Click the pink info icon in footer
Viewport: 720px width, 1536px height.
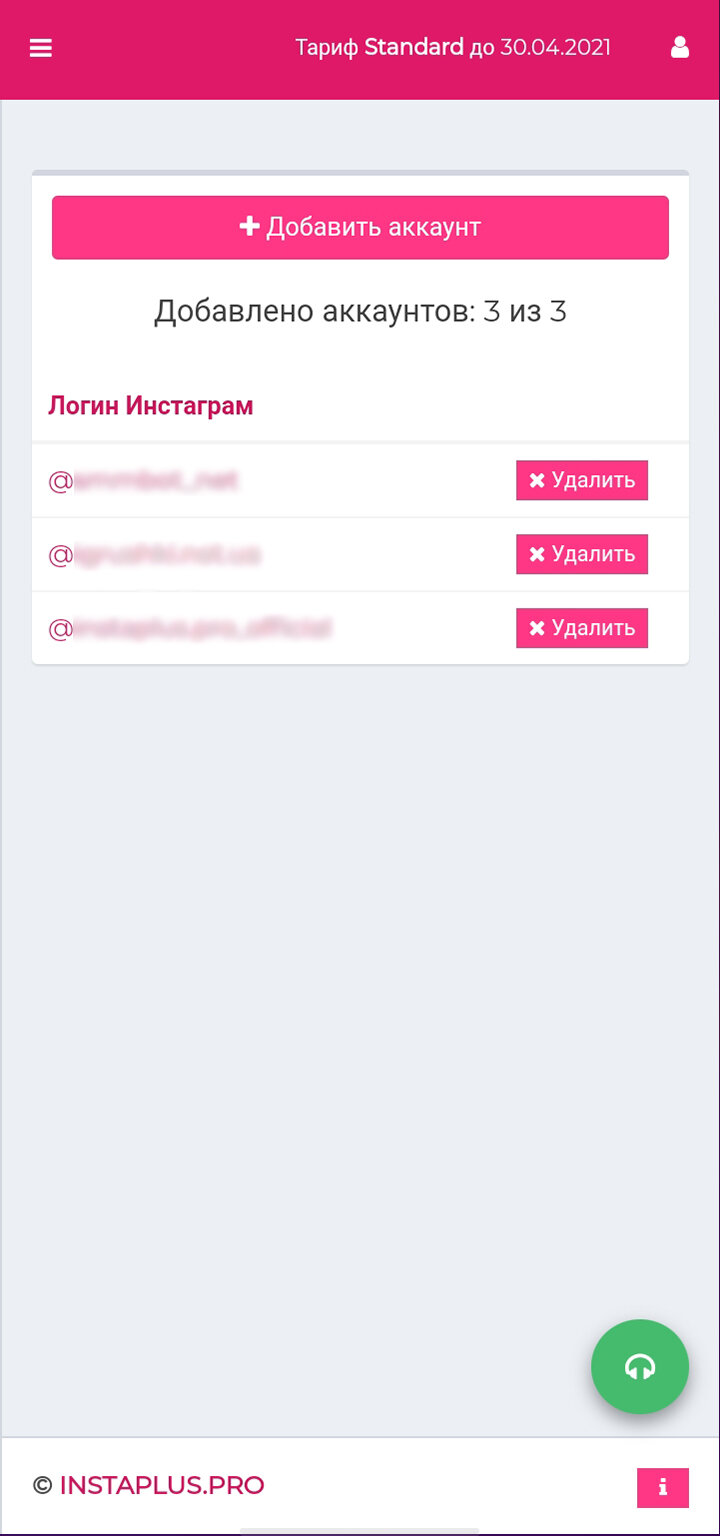coord(663,1487)
